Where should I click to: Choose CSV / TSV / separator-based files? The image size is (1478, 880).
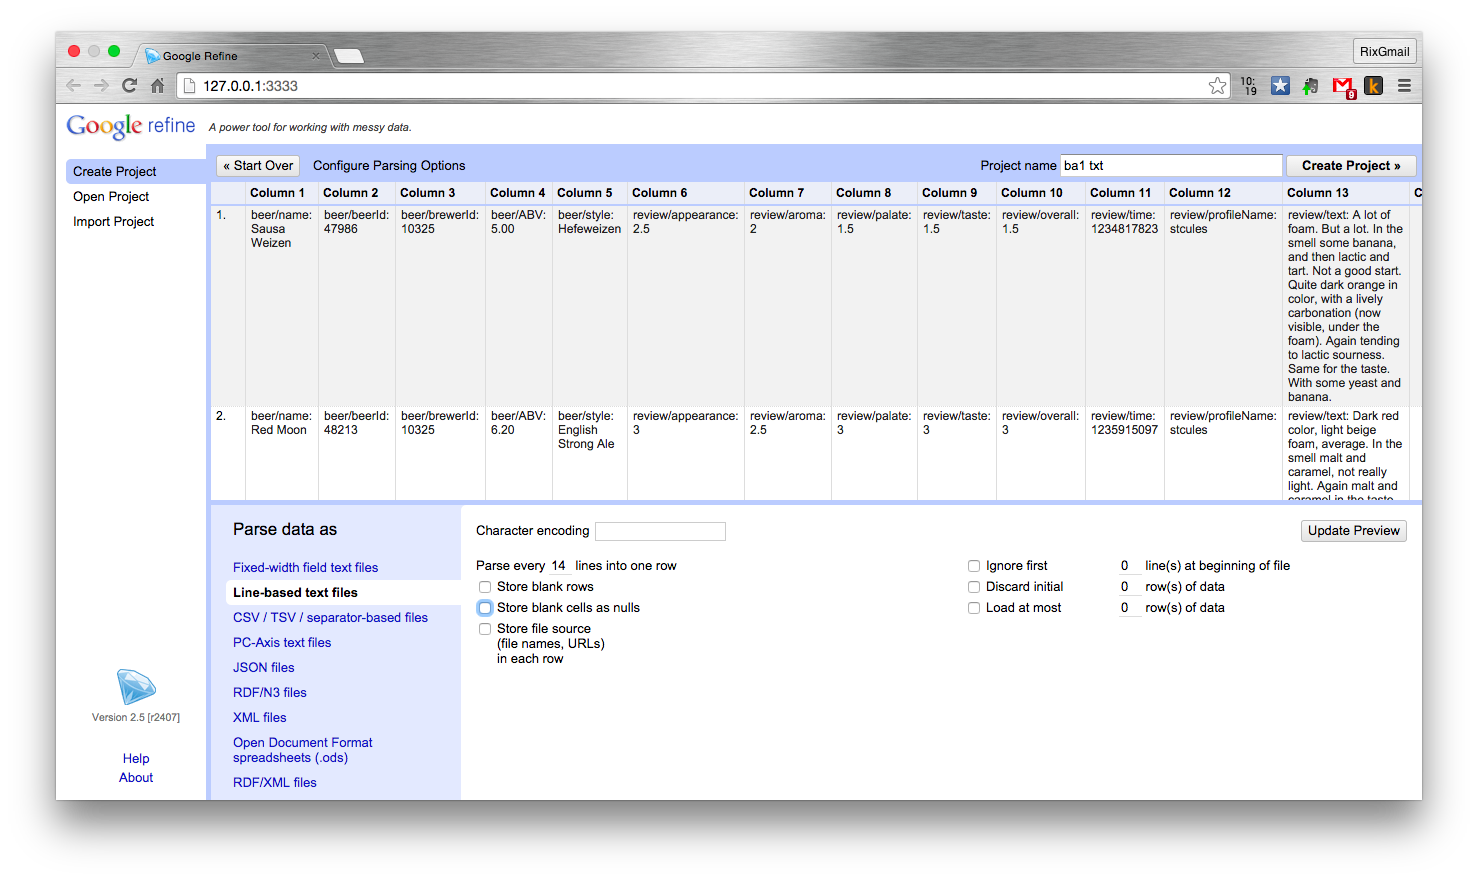pos(330,617)
